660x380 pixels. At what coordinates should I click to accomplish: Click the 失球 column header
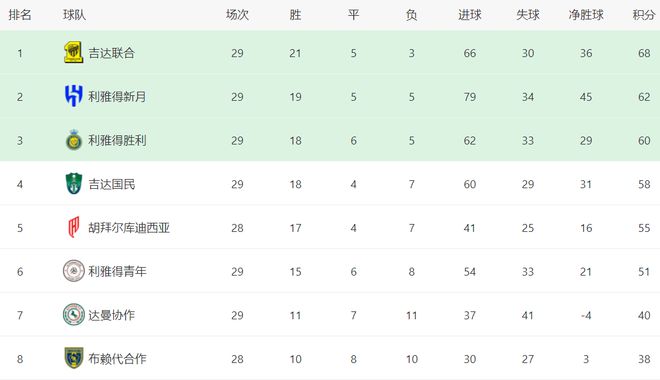click(528, 15)
